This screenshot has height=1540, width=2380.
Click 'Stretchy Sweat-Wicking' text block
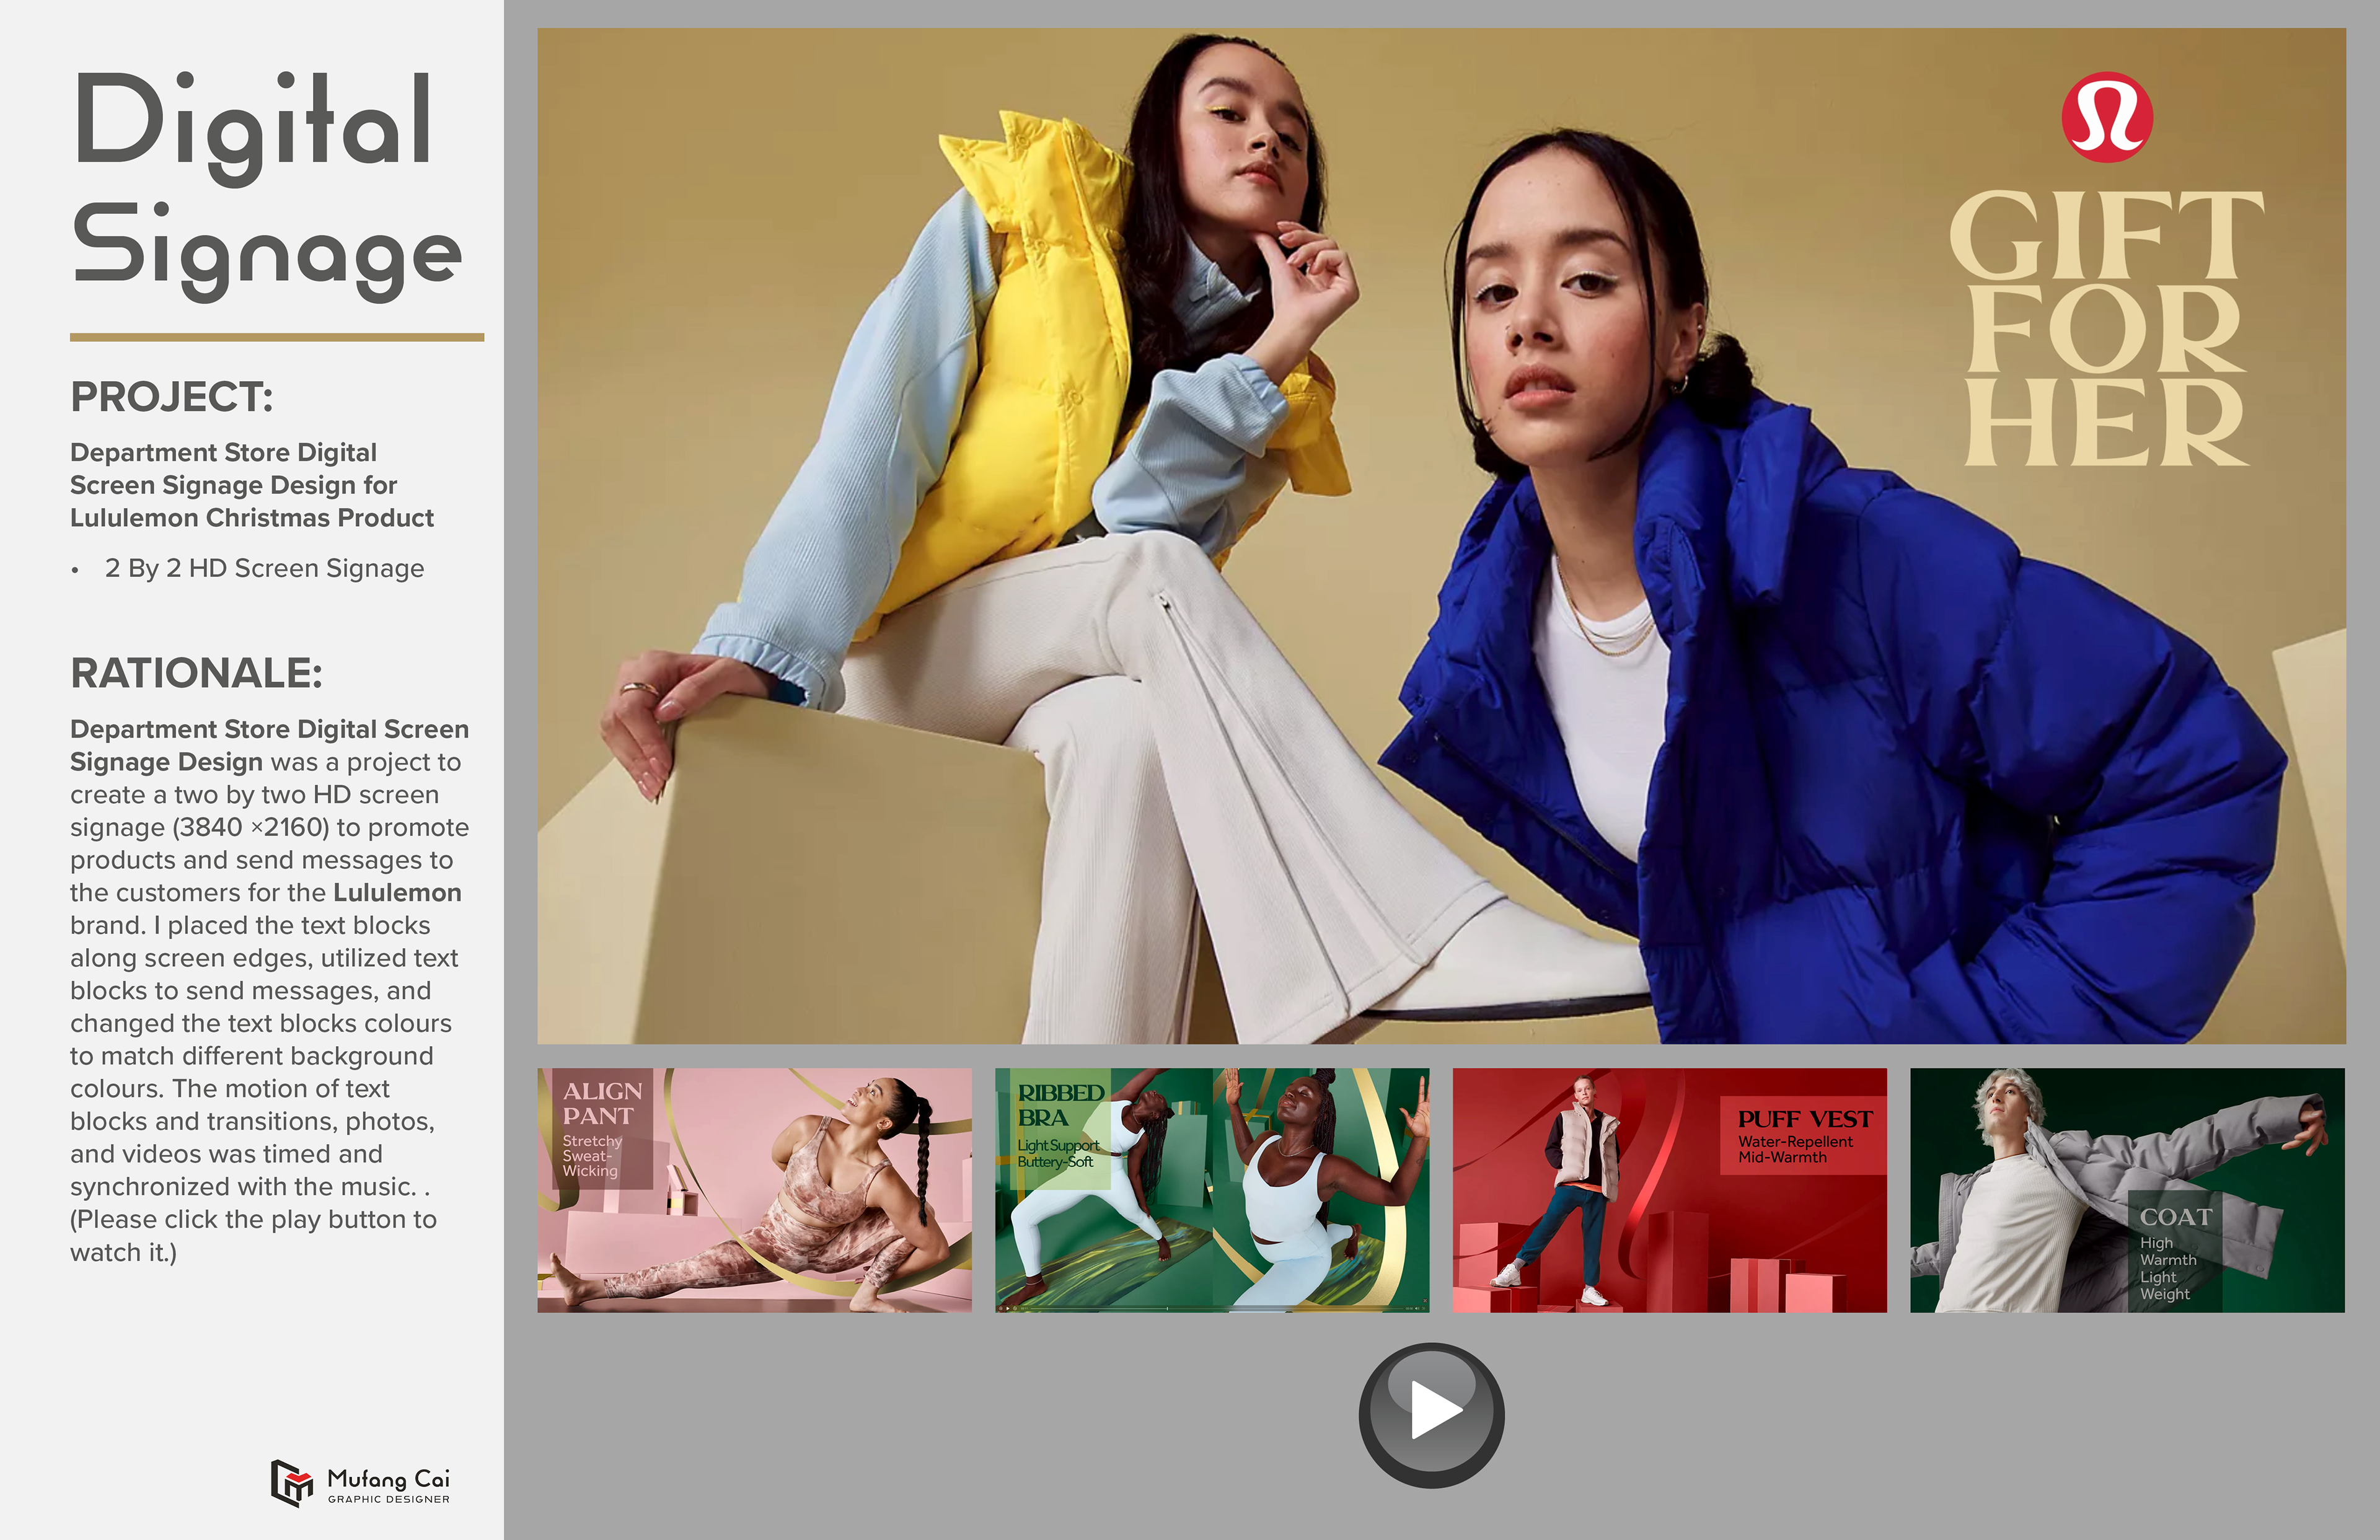click(x=592, y=1155)
